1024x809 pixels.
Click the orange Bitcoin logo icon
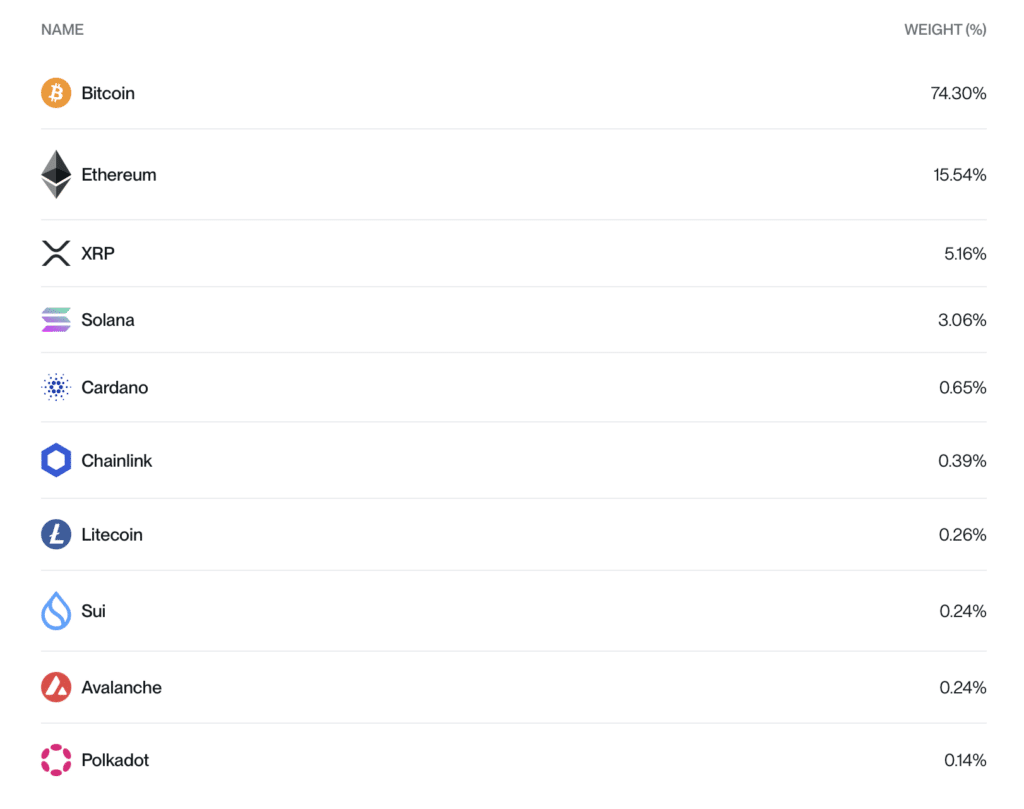click(x=56, y=93)
